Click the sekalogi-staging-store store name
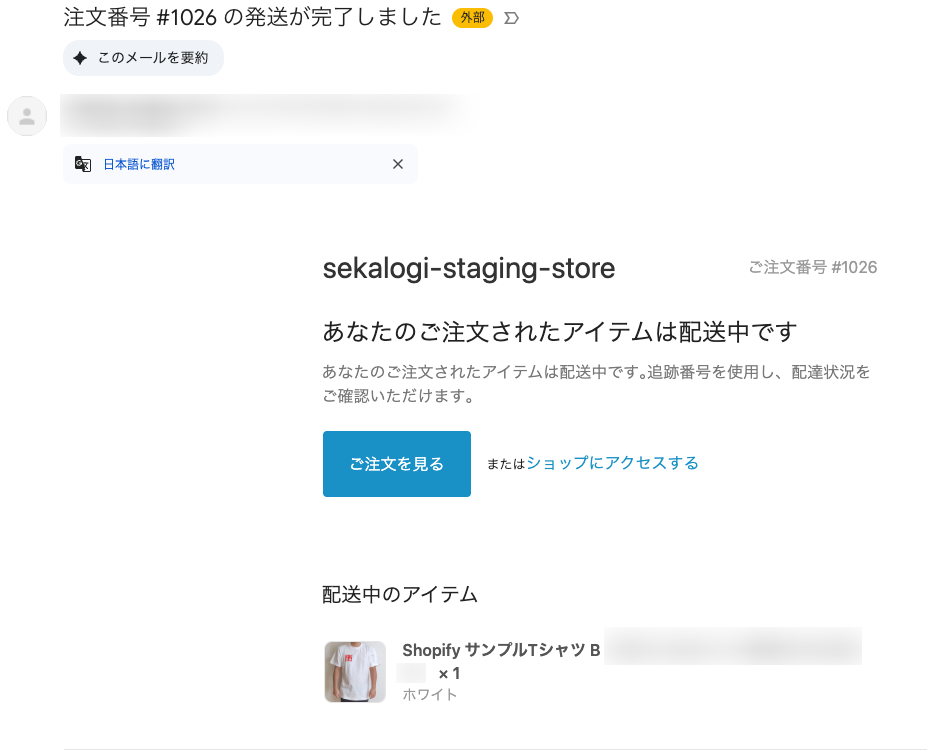The width and height of the screenshot is (927, 752). click(468, 268)
